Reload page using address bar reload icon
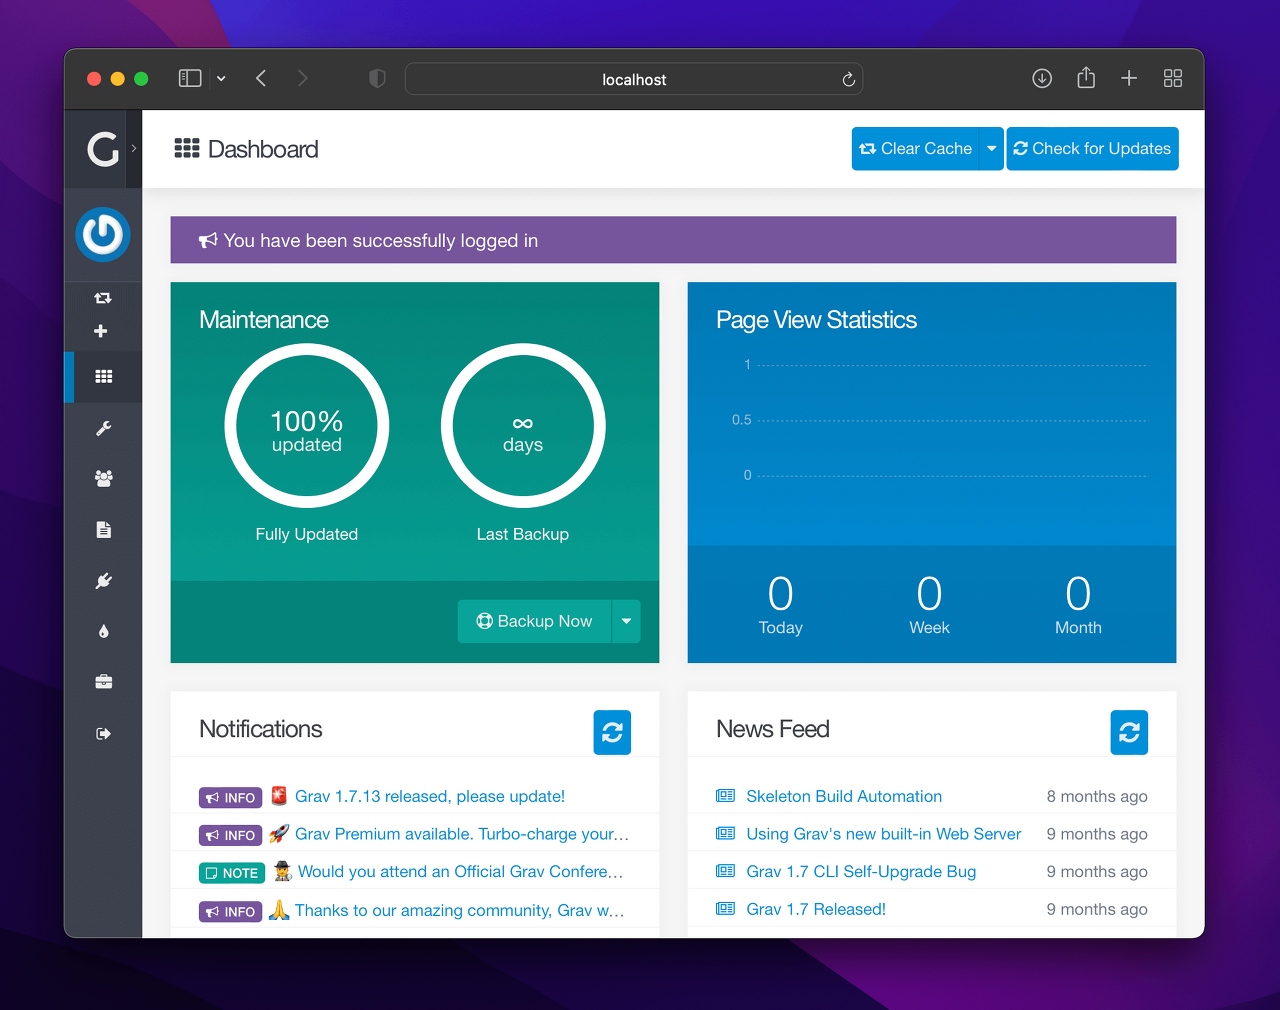Screen dimensions: 1280x1010 pos(849,79)
